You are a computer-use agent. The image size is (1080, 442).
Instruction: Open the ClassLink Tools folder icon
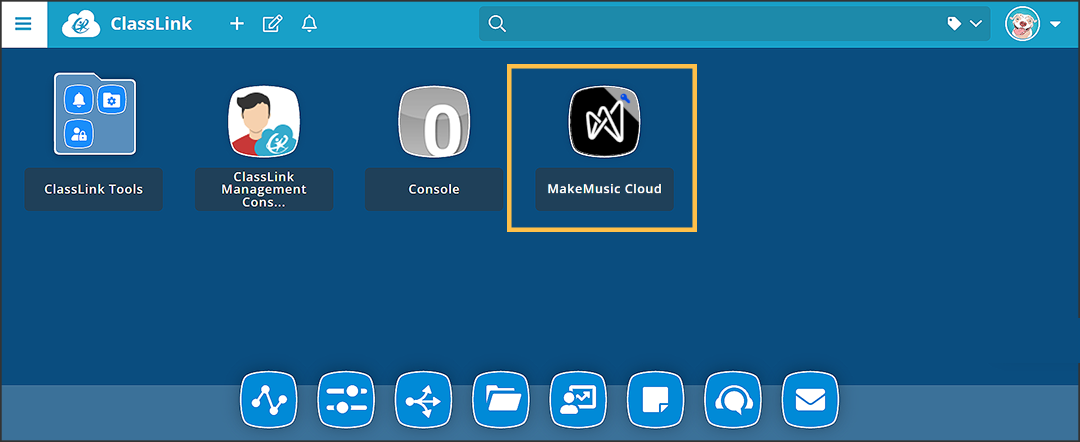coord(95,114)
